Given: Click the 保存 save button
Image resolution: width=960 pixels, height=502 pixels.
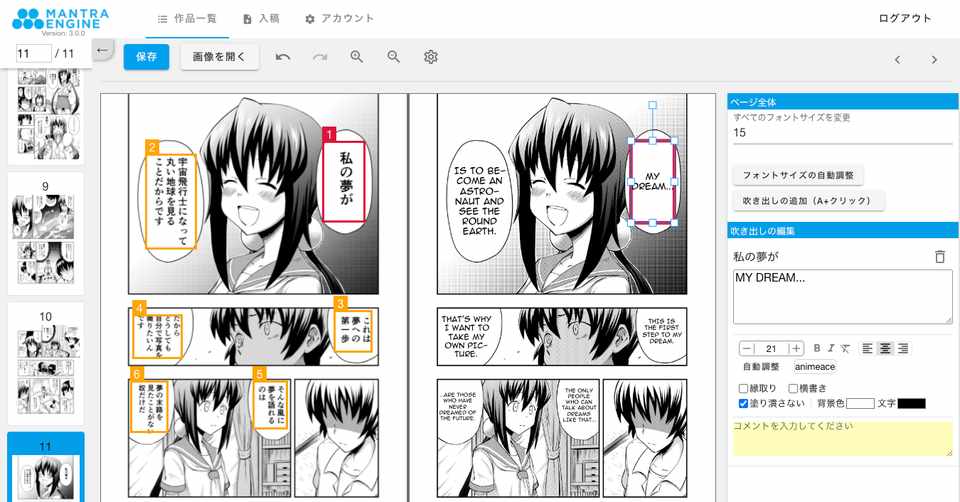Looking at the screenshot, I should click(x=146, y=57).
